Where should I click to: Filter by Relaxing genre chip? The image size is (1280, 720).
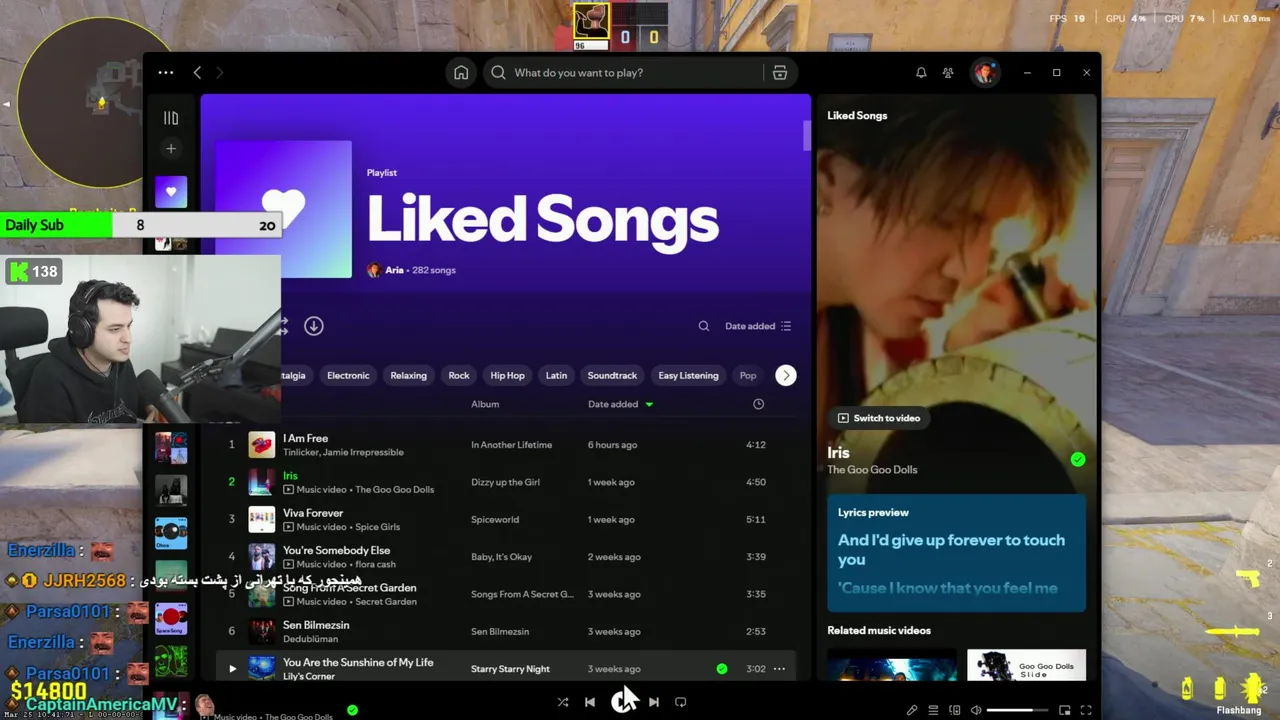coord(408,375)
